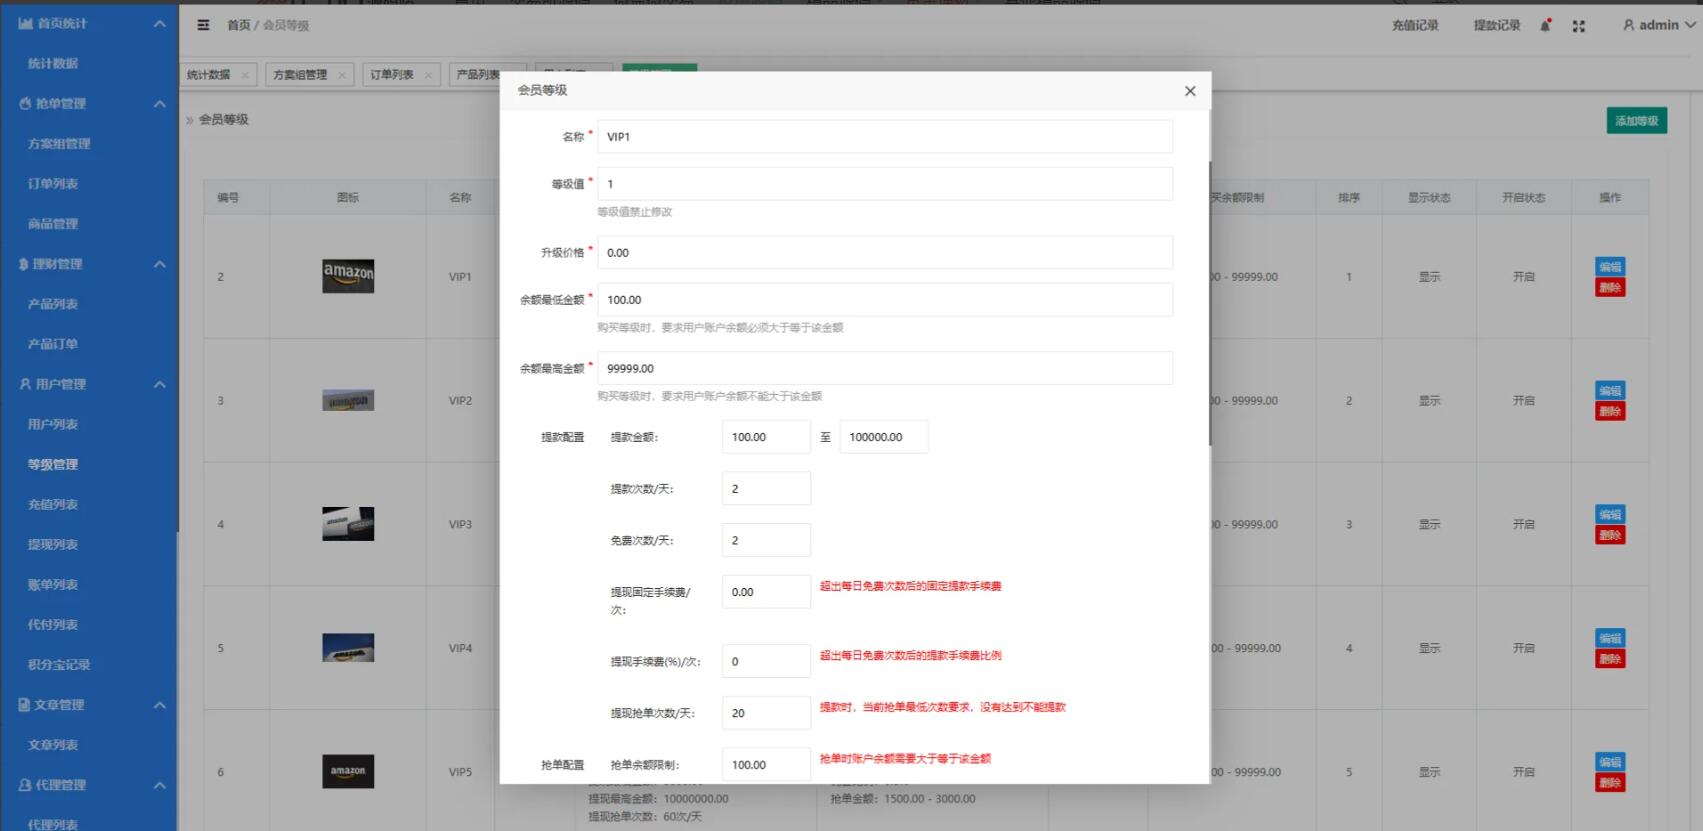This screenshot has height=831, width=1703.
Task: Click the 充值记录 link in header
Action: (1414, 26)
